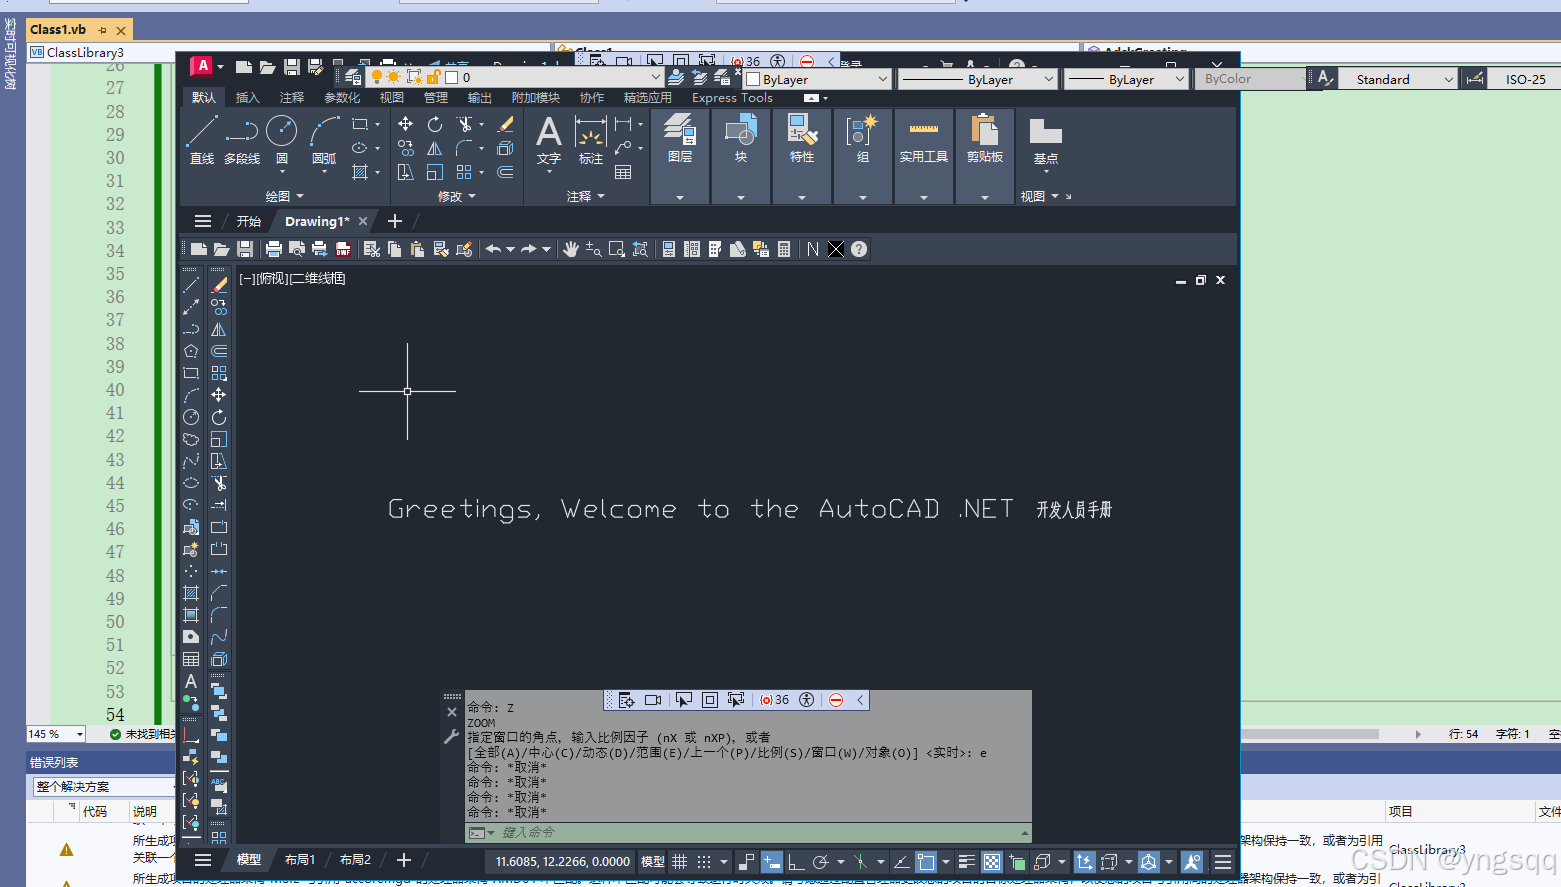
Task: Open the 特性 Properties panel button
Action: pyautogui.click(x=802, y=155)
